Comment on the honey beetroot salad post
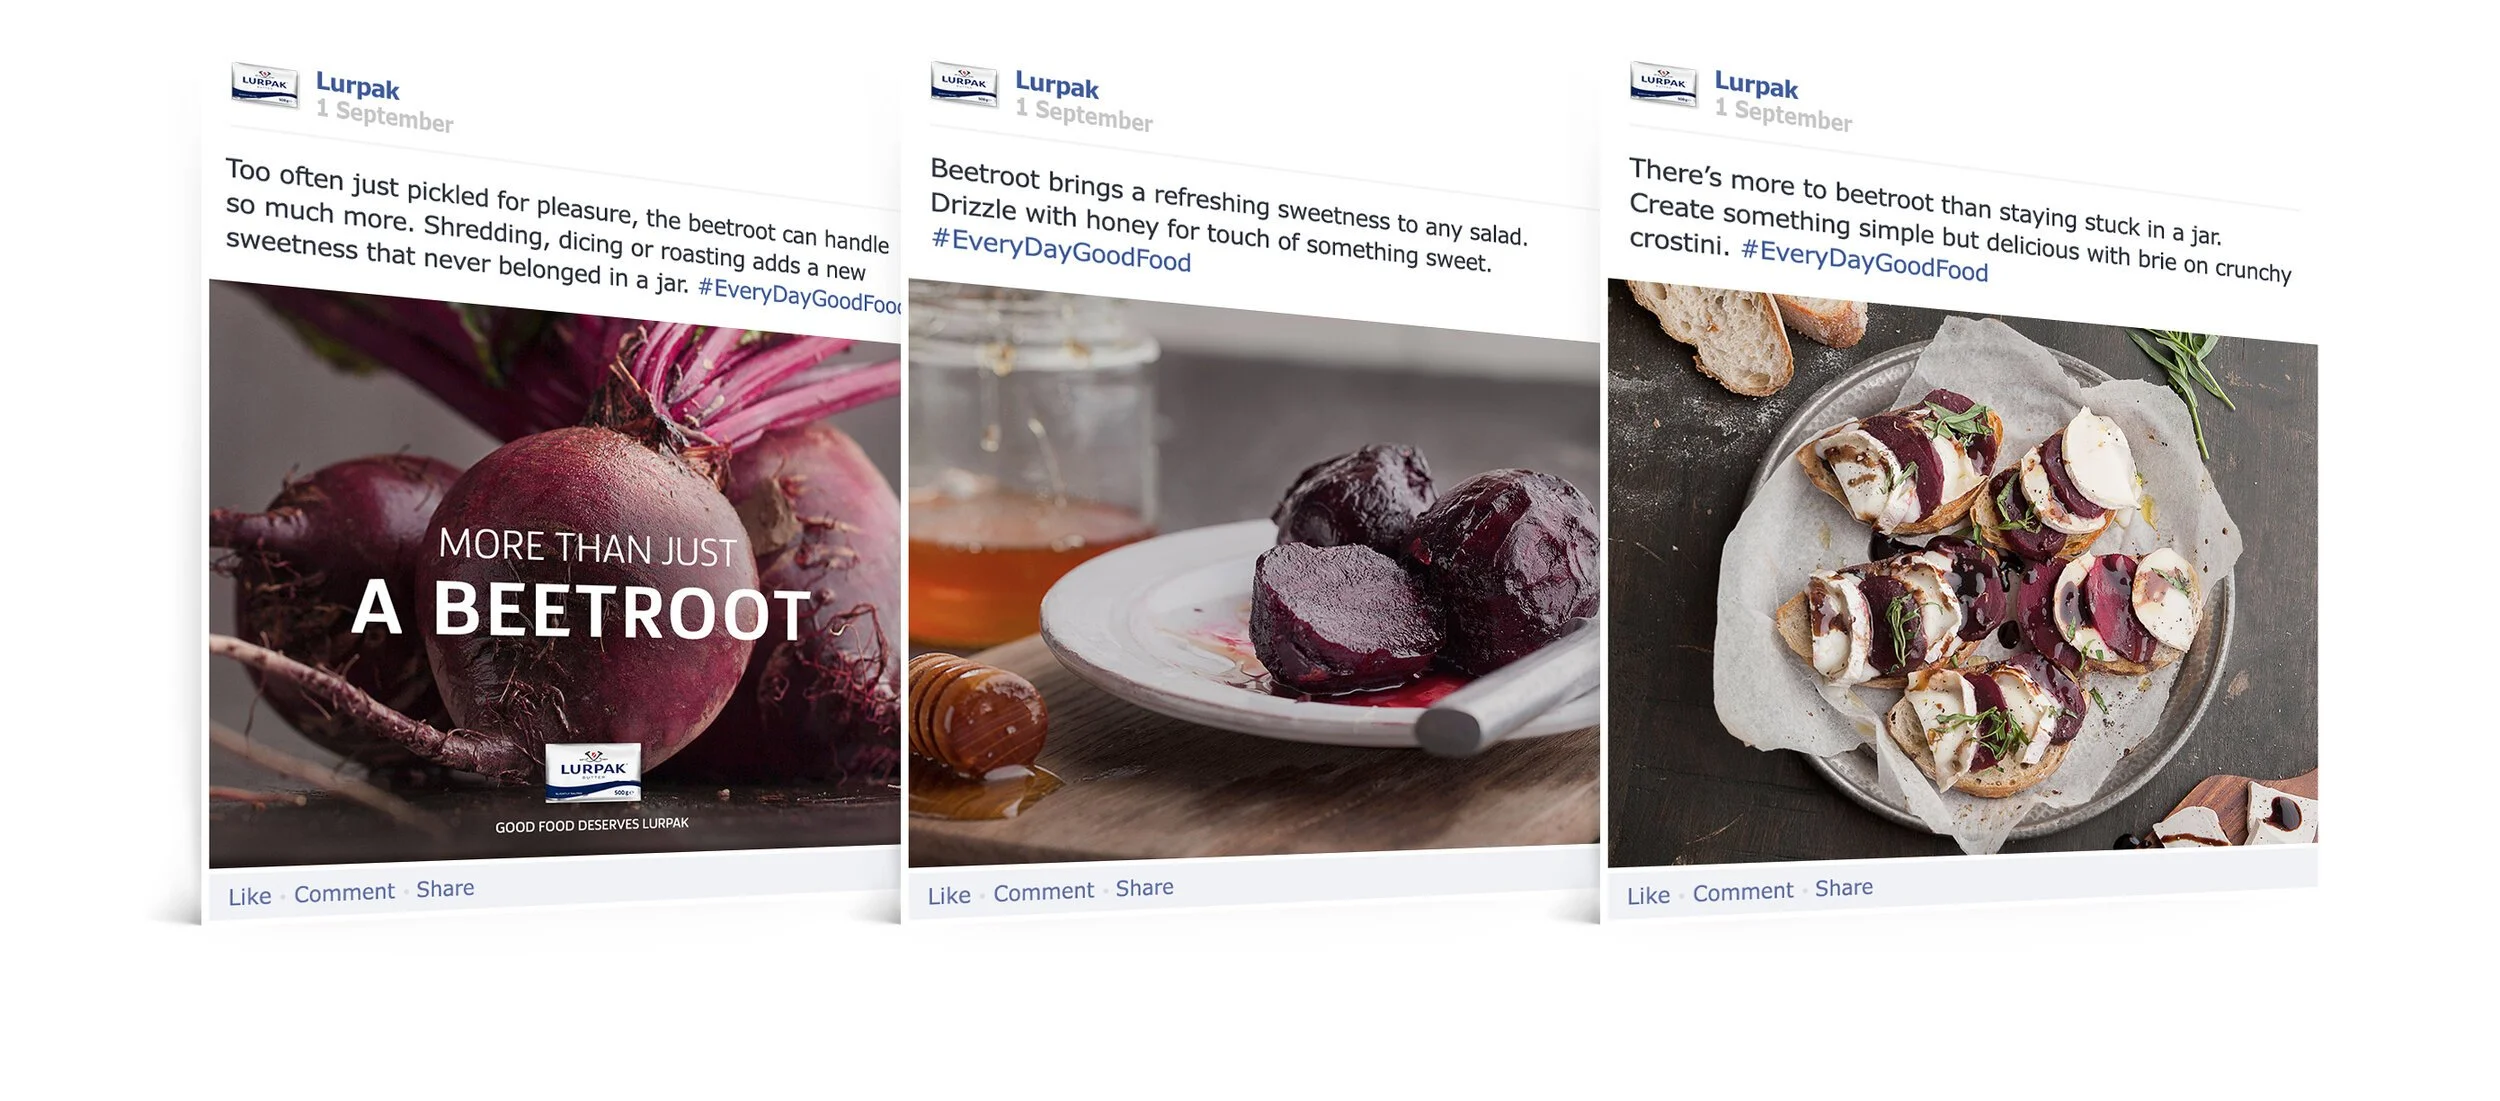This screenshot has height=1101, width=2500. click(x=1043, y=891)
